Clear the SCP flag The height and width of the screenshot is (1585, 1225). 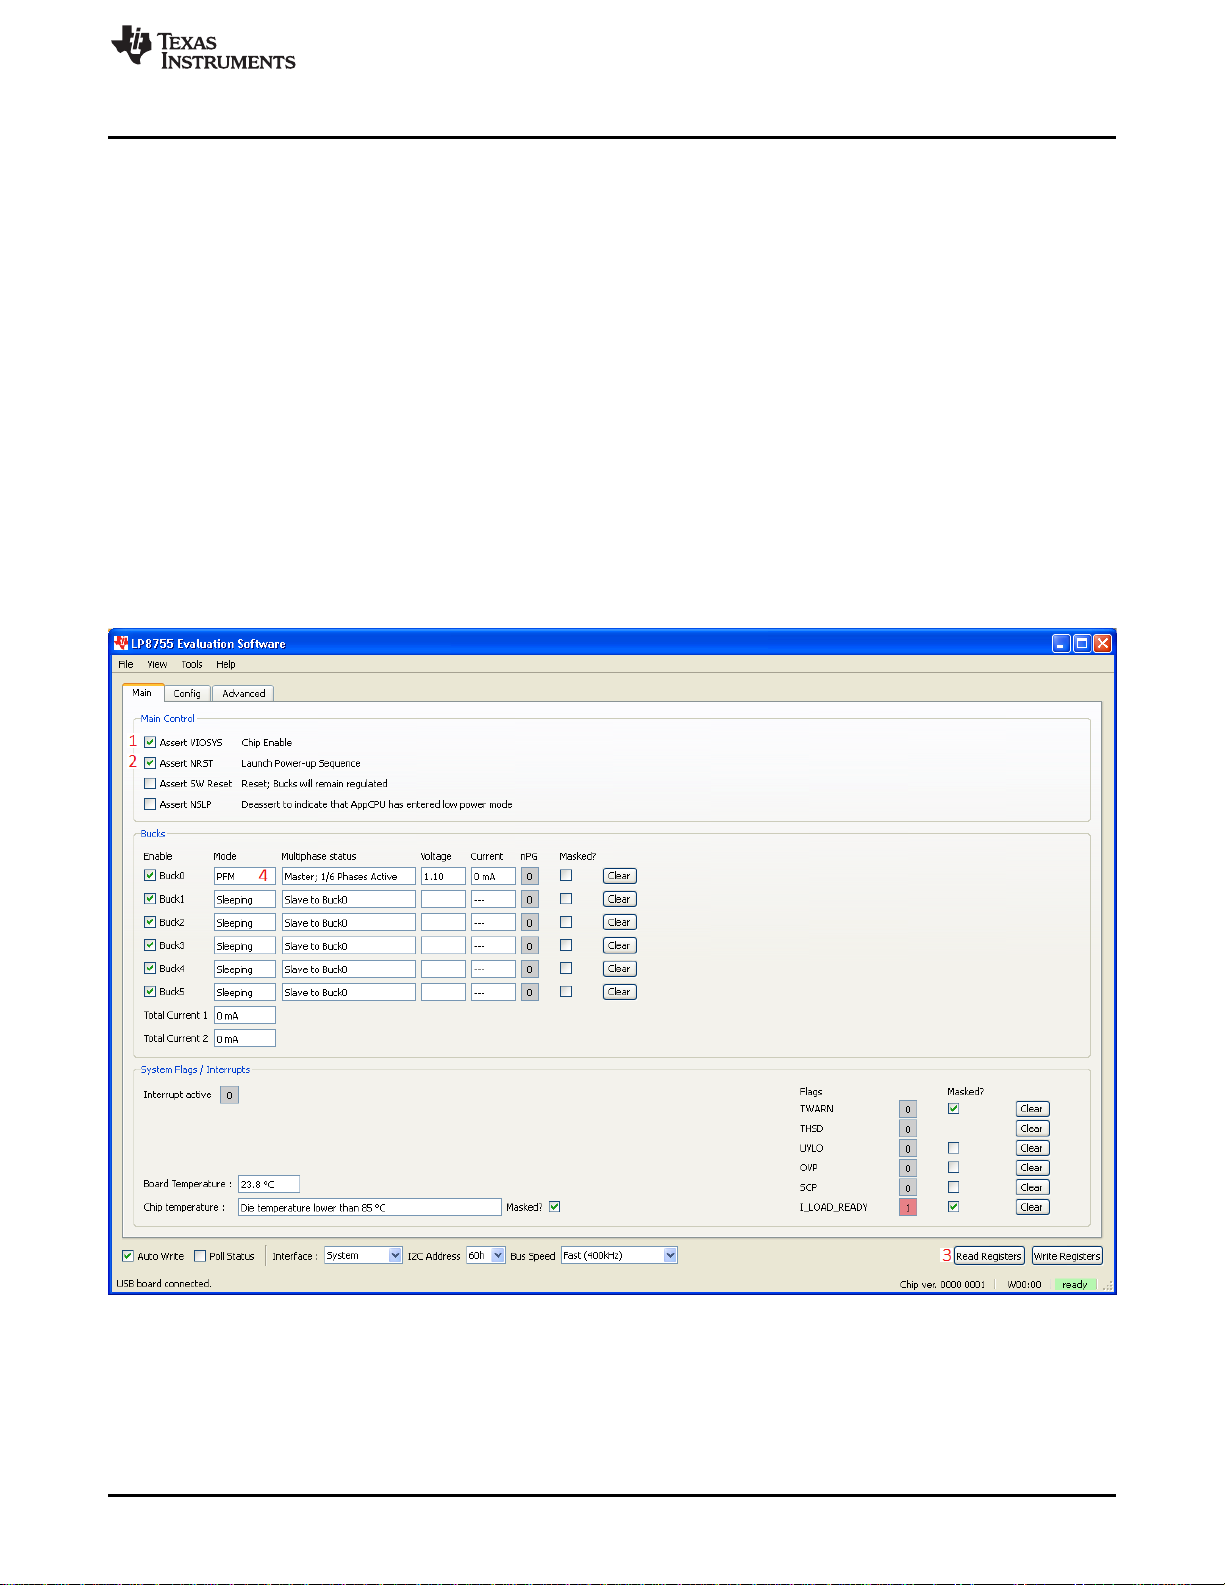[1032, 1188]
